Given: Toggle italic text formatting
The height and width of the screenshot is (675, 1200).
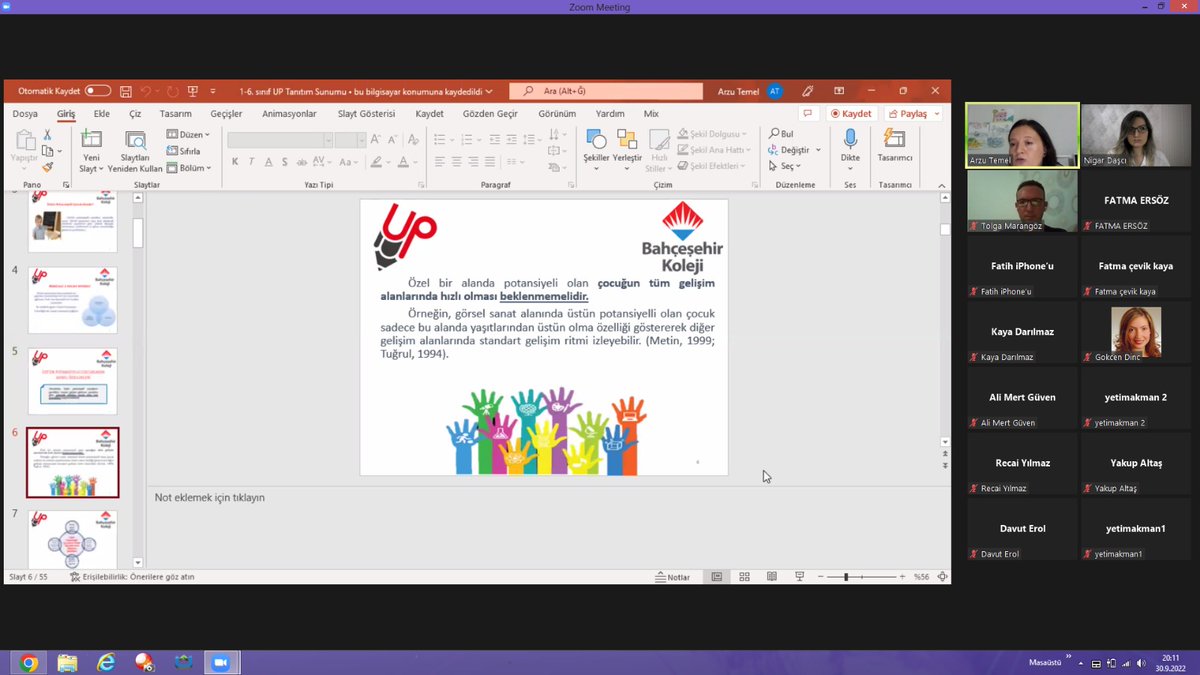Looking at the screenshot, I should [251, 160].
